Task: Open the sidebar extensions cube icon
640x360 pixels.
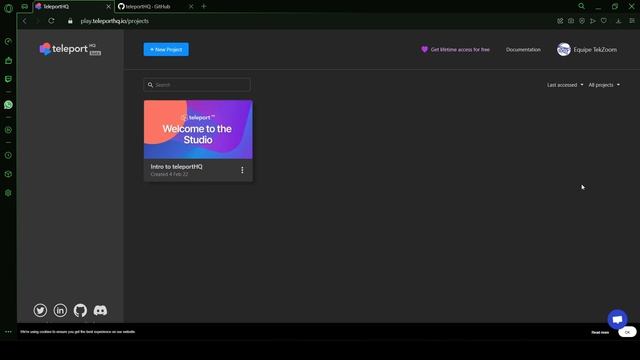Action: click(x=8, y=174)
